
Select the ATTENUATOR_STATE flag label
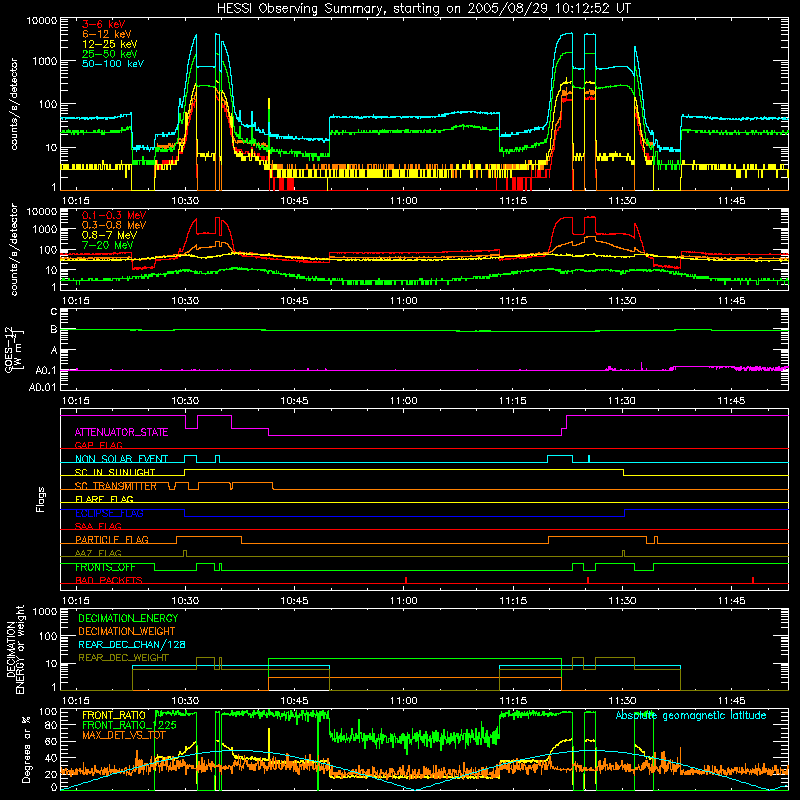(121, 432)
